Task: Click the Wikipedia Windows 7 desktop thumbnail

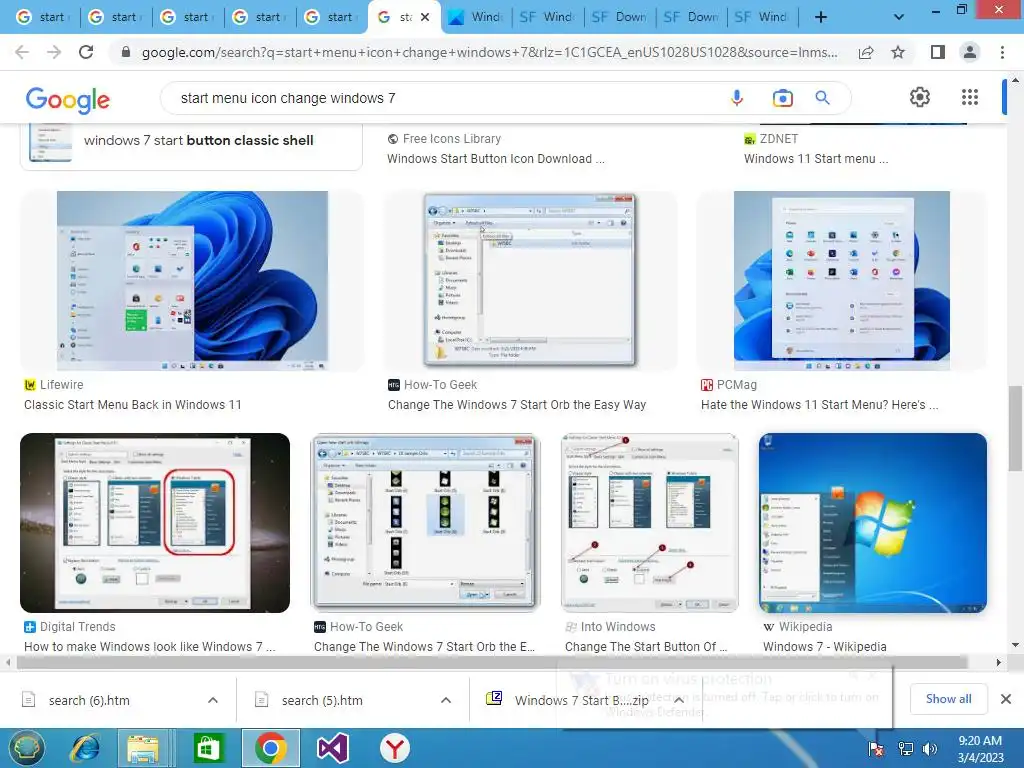Action: (x=872, y=522)
